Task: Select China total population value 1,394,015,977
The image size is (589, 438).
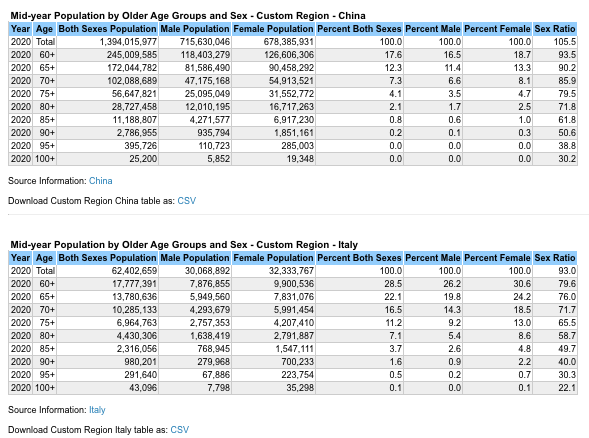Action: pyautogui.click(x=128, y=42)
